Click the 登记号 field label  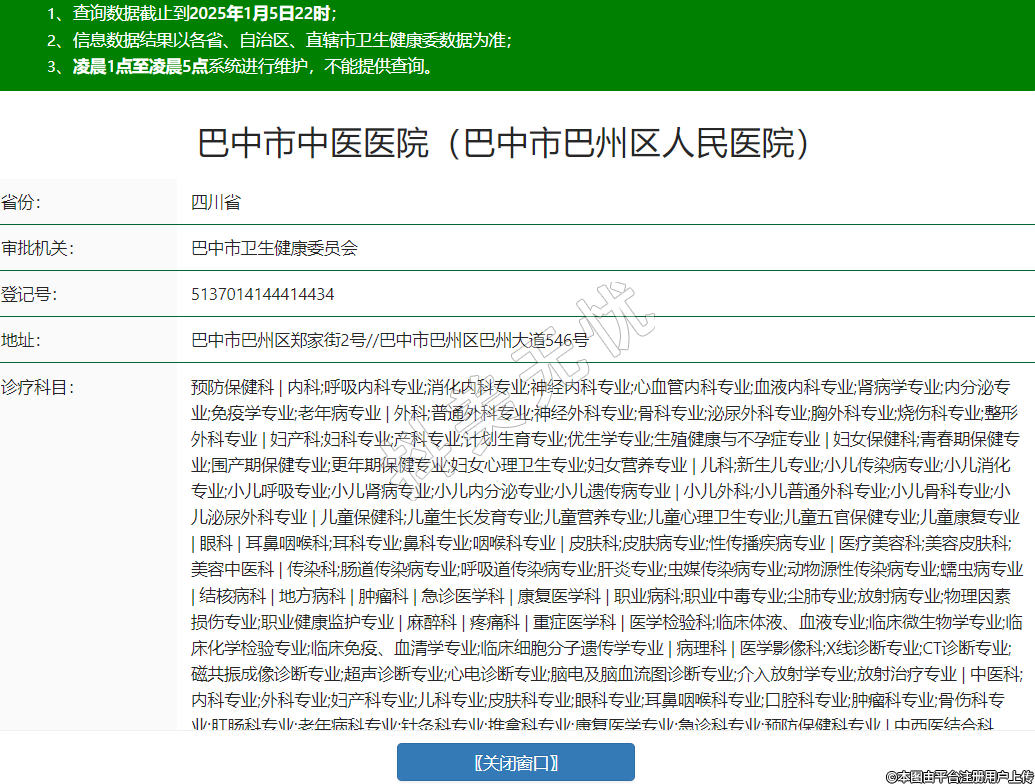coord(29,294)
